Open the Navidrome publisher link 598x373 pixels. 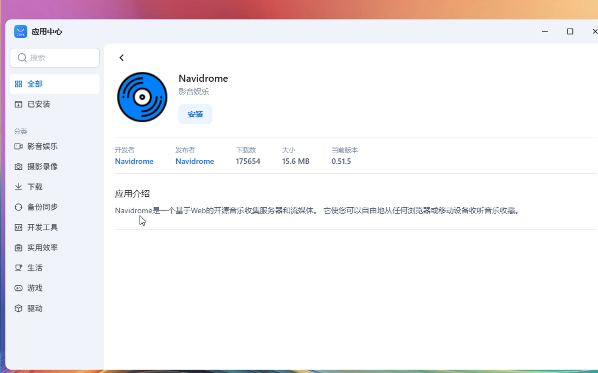195,161
